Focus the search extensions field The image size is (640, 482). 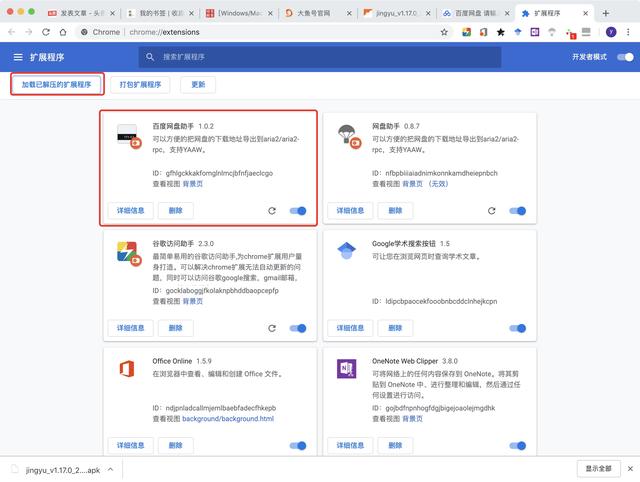(x=320, y=57)
